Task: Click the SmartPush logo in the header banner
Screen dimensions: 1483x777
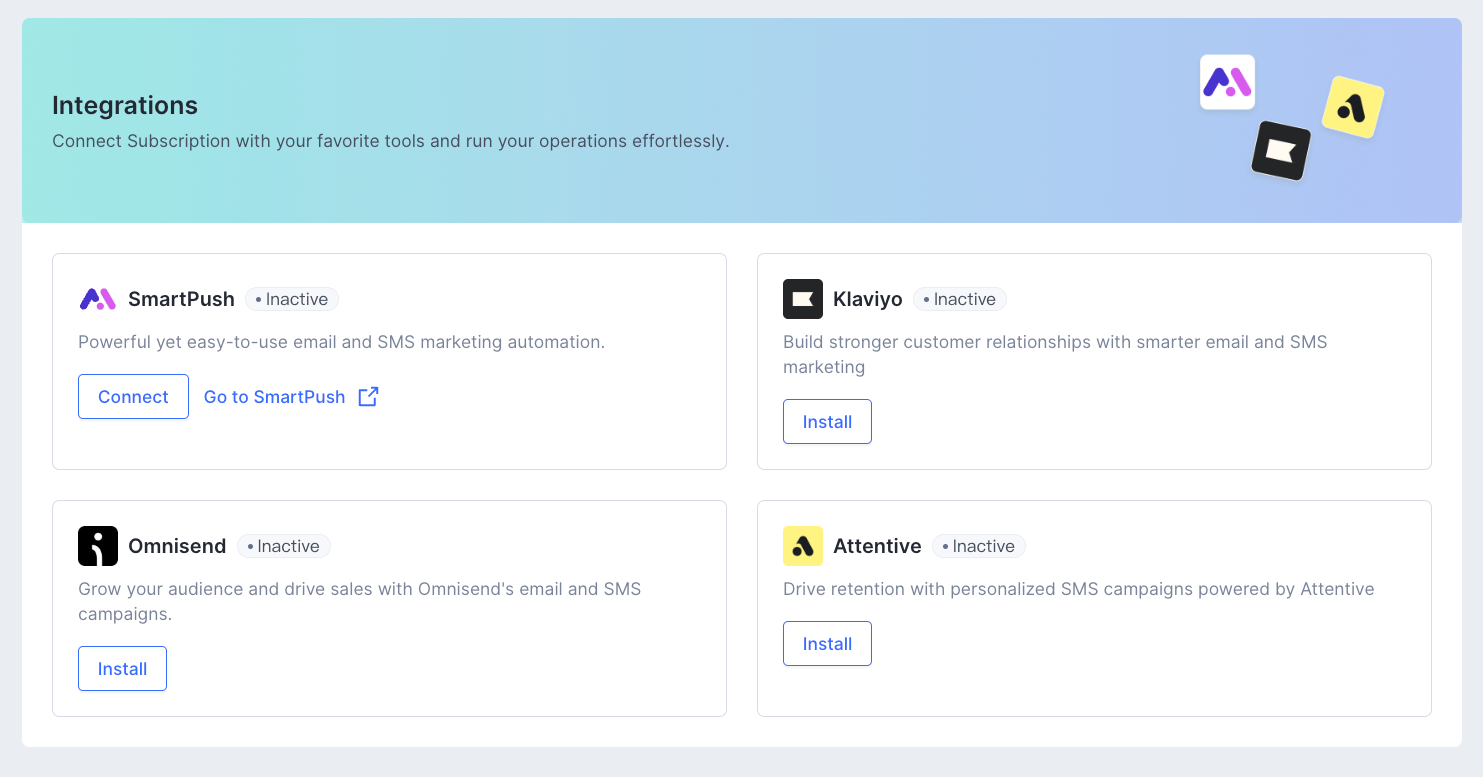Action: (1227, 82)
